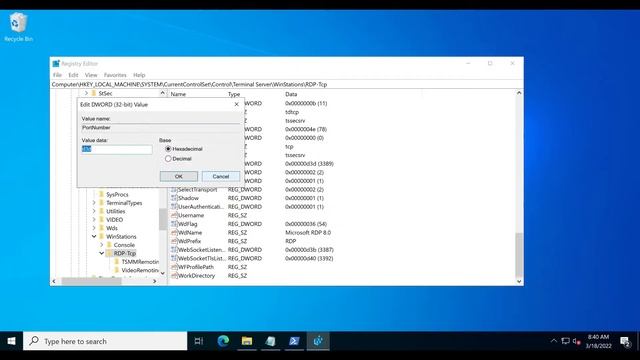
Task: Expand the VIDEO tree node
Action: 94,220
